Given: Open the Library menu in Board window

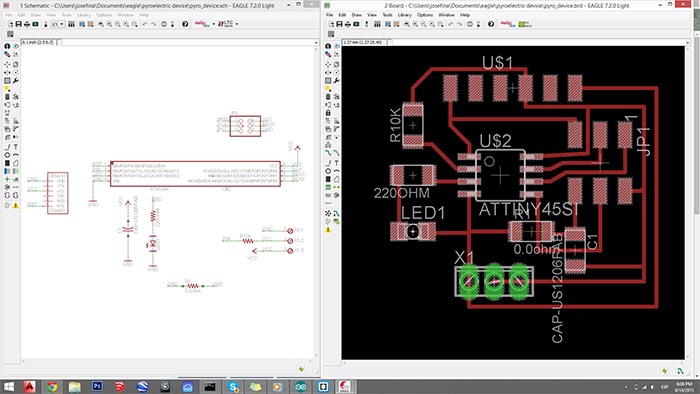Looking at the screenshot, I should [x=404, y=15].
